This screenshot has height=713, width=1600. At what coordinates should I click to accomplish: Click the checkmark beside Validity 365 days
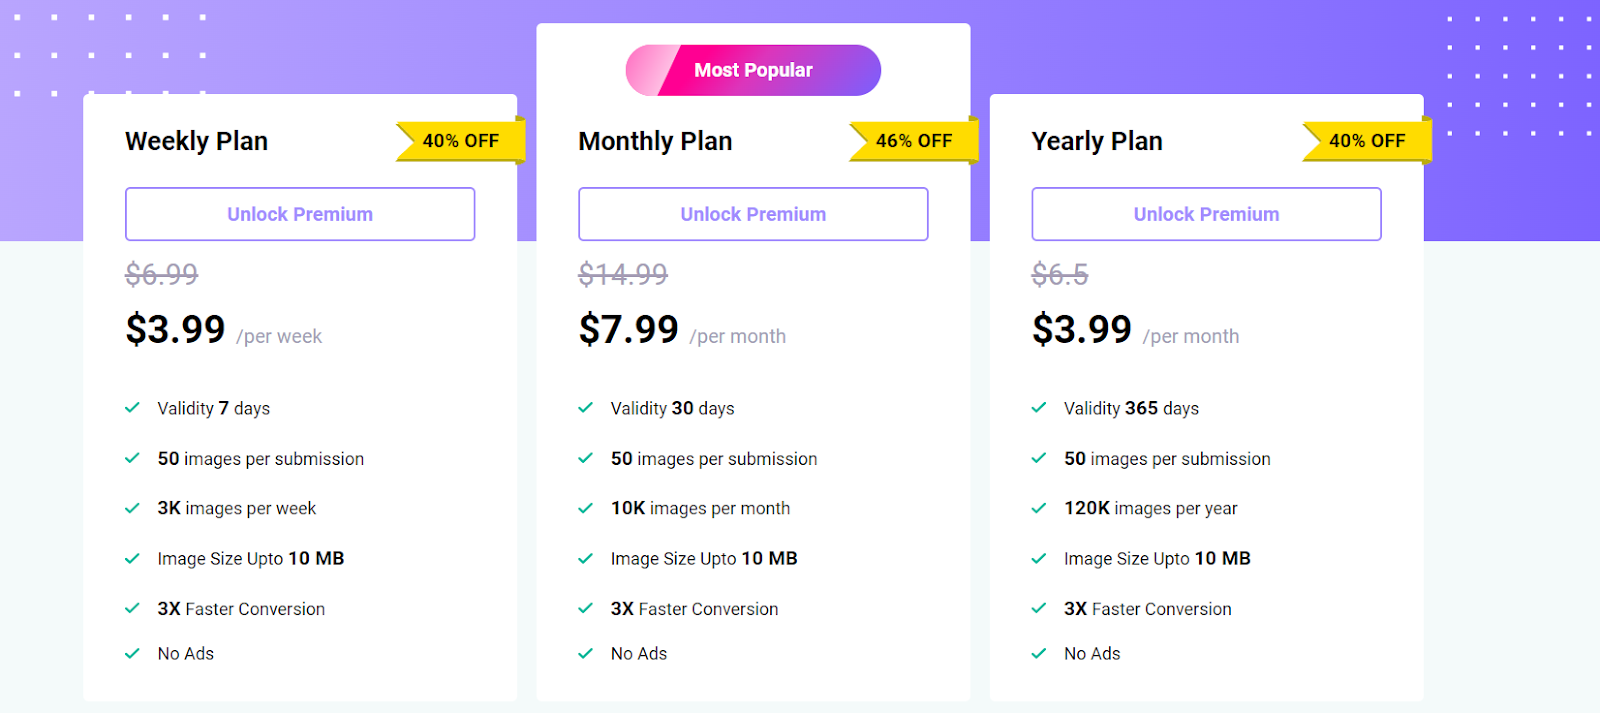[1039, 408]
